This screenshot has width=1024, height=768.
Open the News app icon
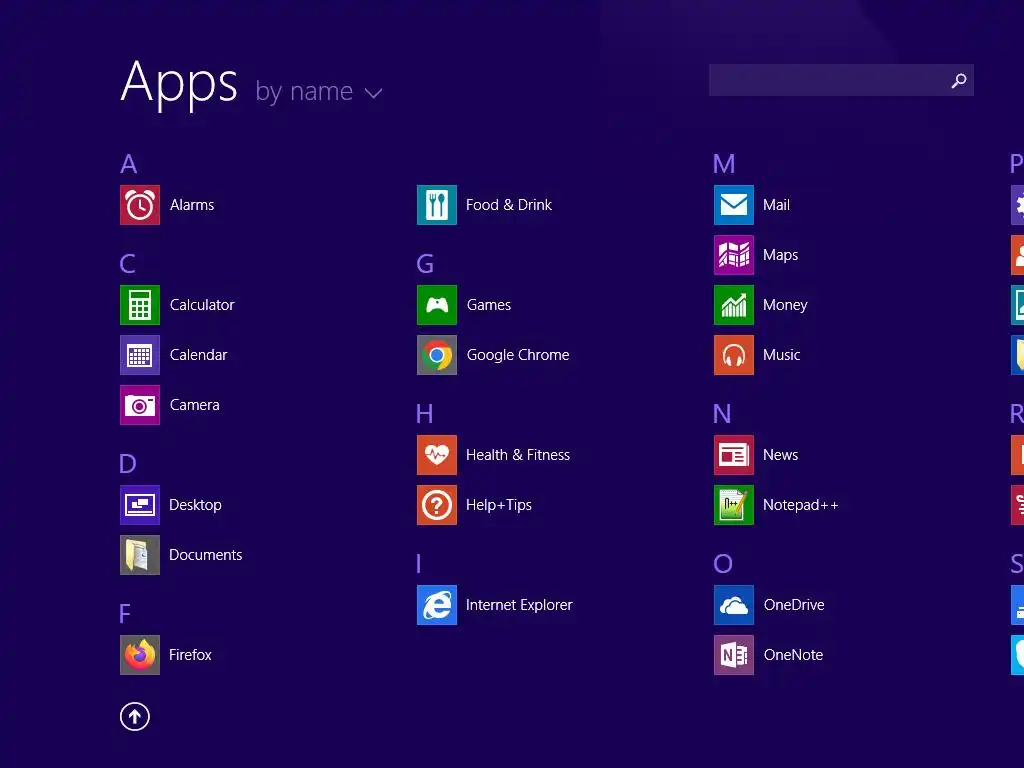[734, 455]
